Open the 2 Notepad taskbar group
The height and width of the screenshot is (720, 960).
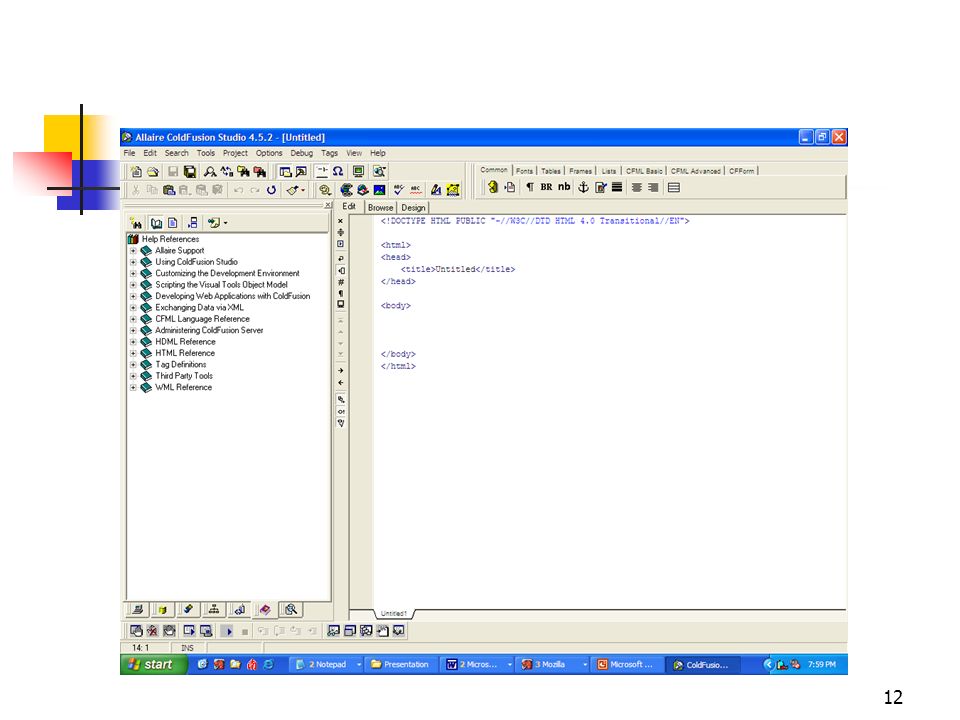[328, 664]
